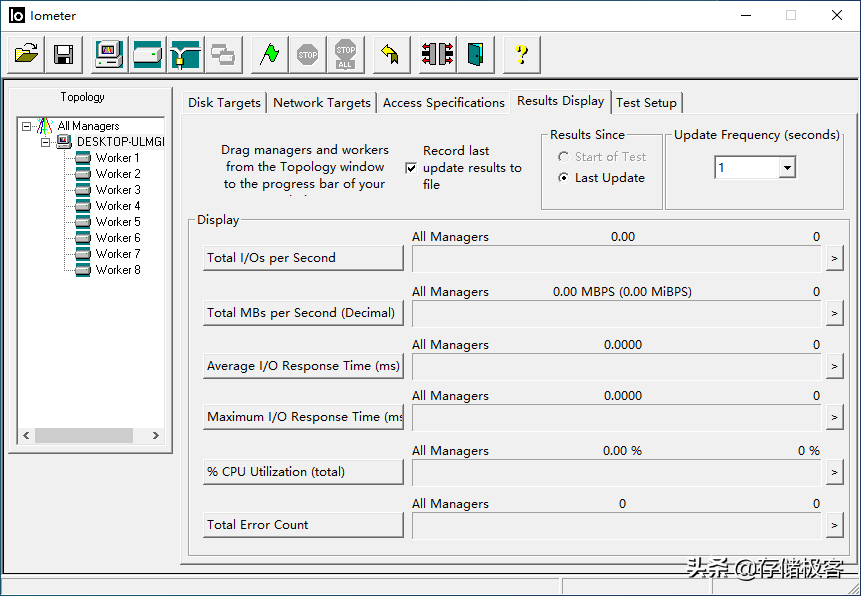Image resolution: width=861 pixels, height=596 pixels.
Task: Click the Start Disk Worker icon
Action: pos(148,54)
